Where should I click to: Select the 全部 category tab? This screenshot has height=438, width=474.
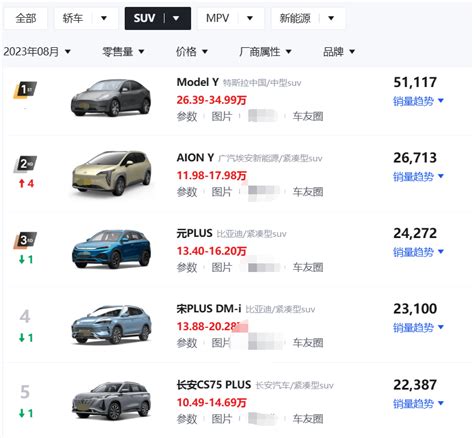[25, 18]
